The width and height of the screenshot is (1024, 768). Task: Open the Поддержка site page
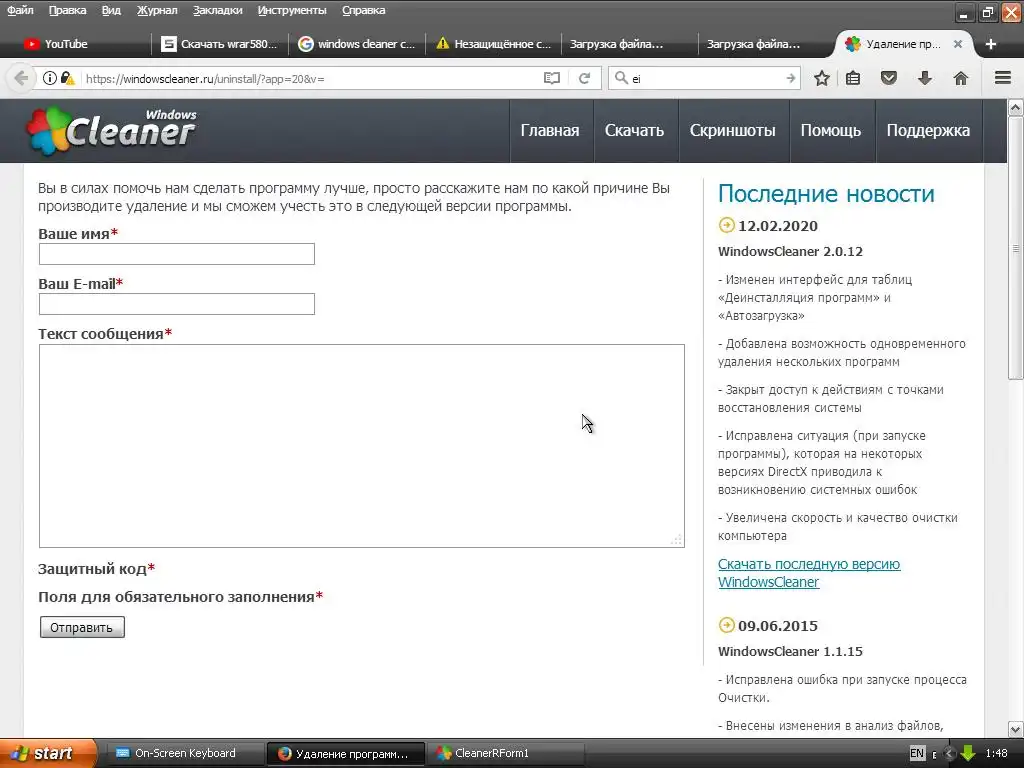coord(928,131)
